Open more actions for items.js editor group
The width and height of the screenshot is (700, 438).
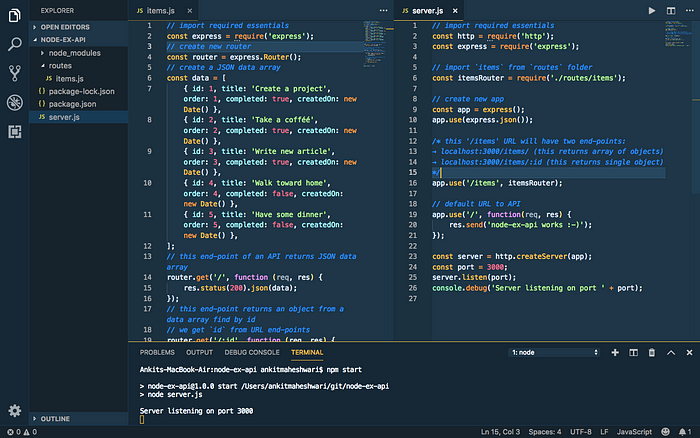tap(383, 10)
